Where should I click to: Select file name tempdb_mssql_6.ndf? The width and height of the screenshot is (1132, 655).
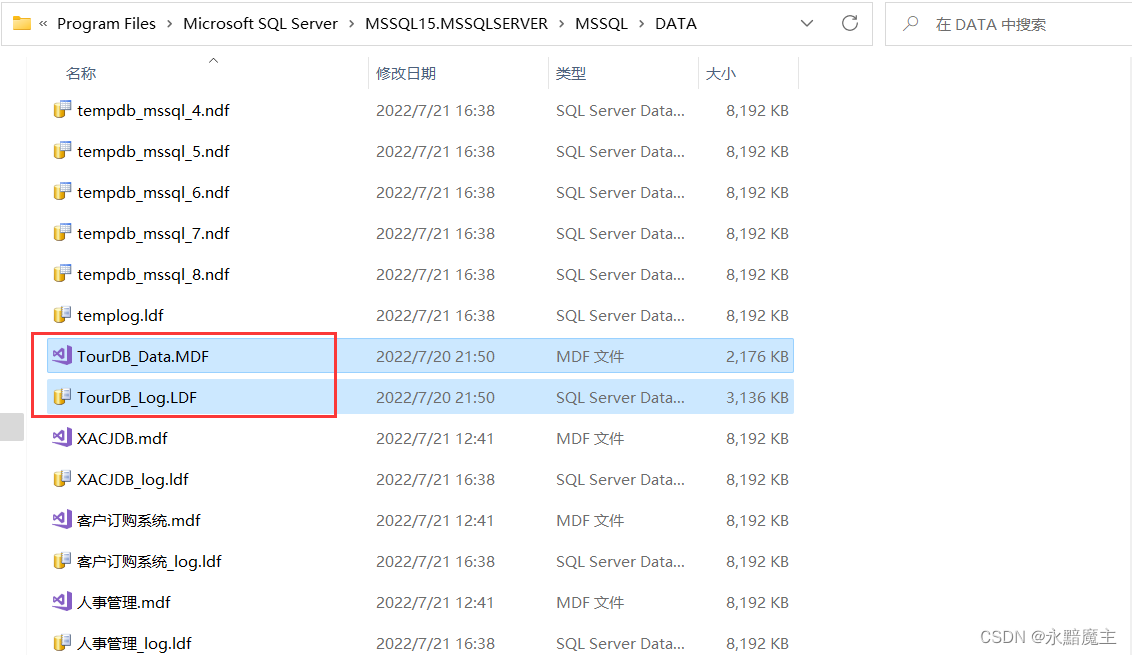click(153, 193)
